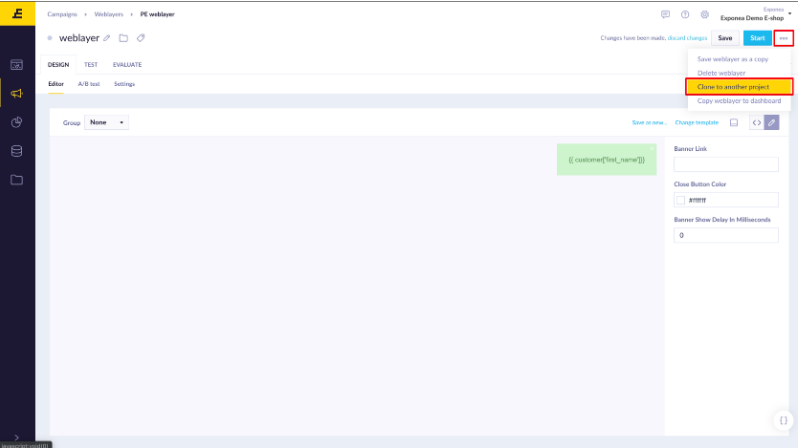This screenshot has height=448, width=798.
Task: Select Save weblayer as a copy
Action: 732,59
